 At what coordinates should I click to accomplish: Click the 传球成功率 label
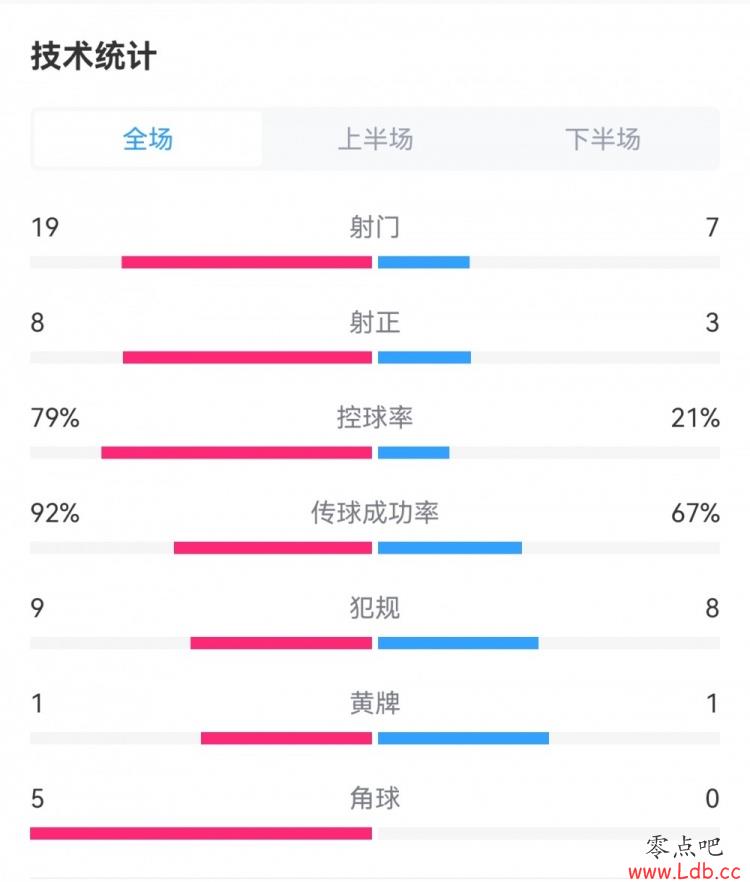pos(375,512)
